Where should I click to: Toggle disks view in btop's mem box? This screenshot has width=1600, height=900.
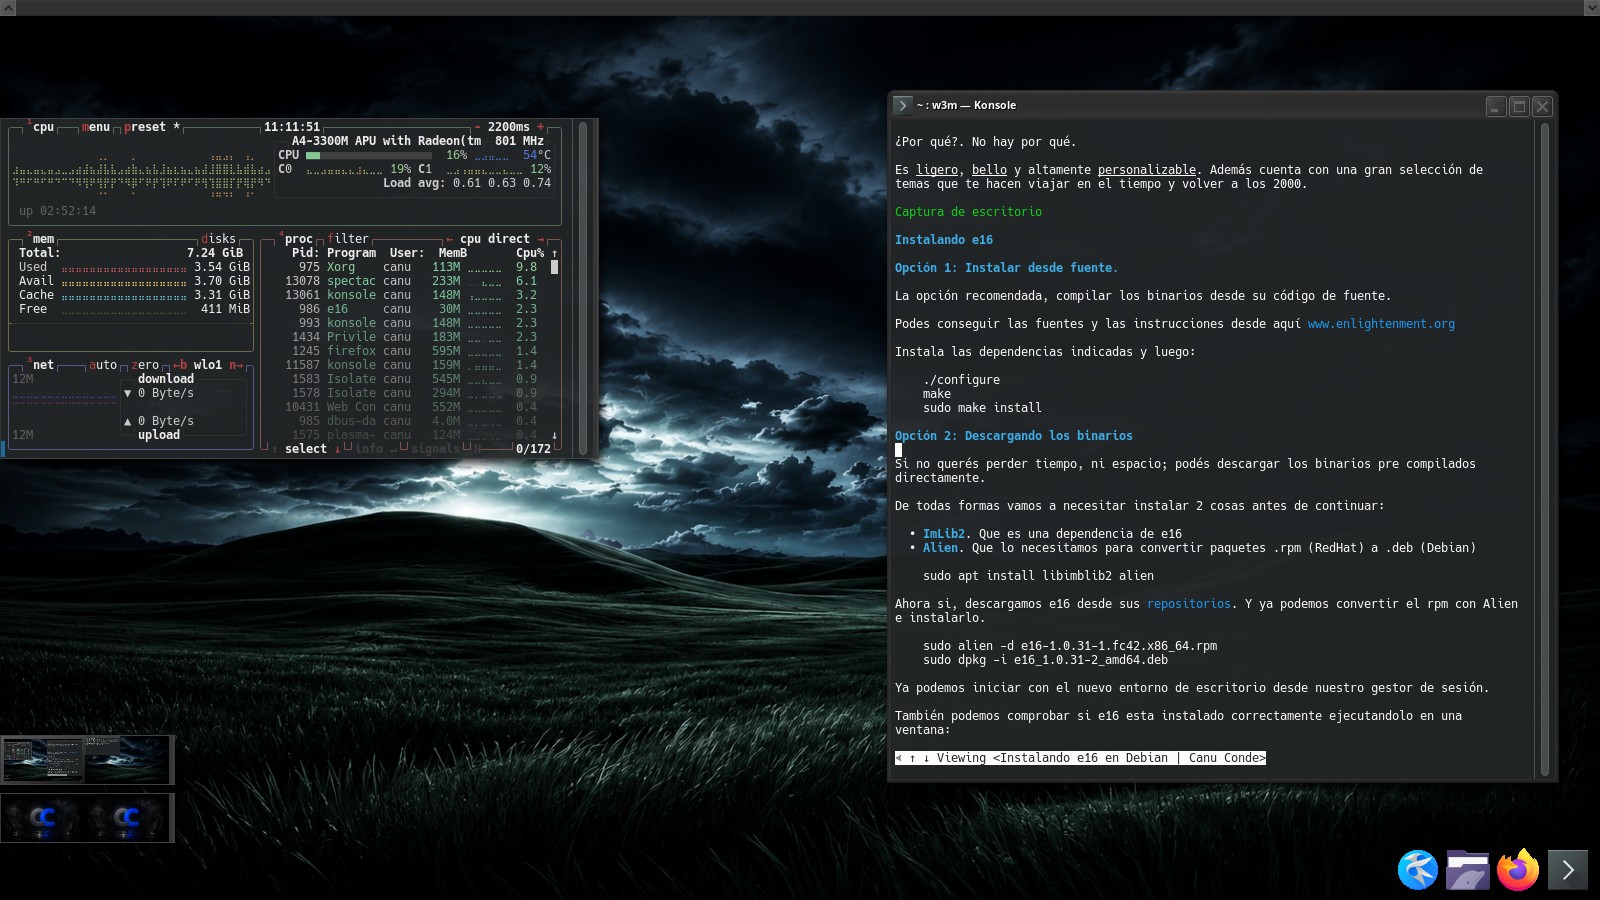[x=218, y=239]
